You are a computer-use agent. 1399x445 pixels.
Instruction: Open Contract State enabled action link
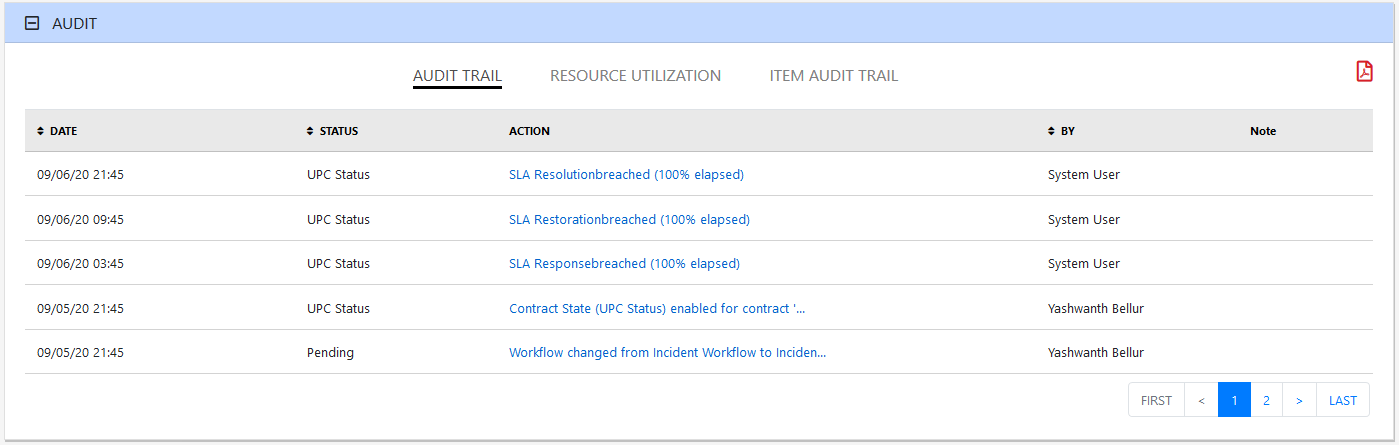(657, 309)
